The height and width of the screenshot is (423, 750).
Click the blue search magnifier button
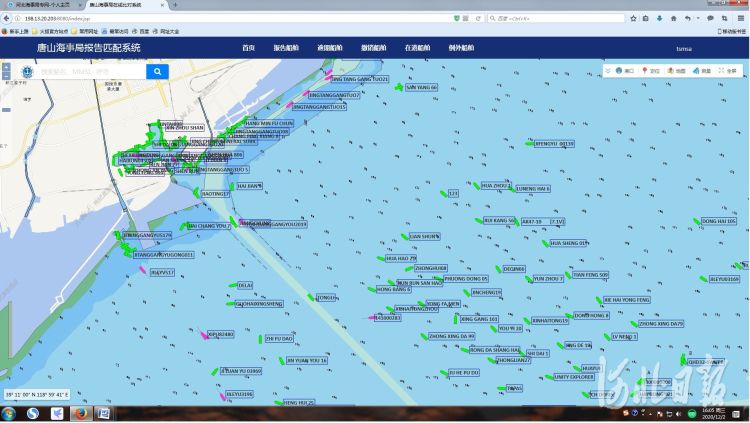click(x=157, y=72)
